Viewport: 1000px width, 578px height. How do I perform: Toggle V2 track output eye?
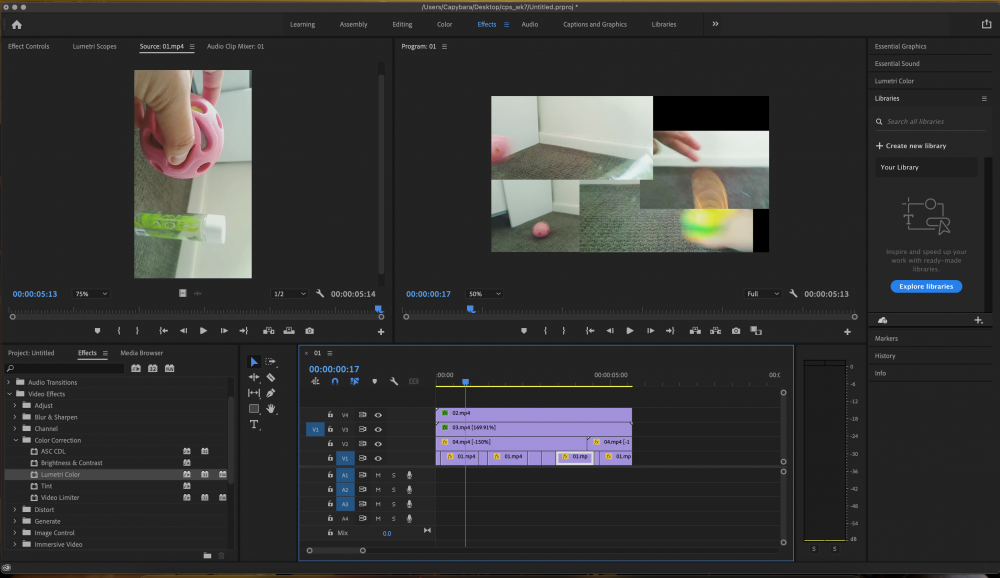tap(378, 443)
